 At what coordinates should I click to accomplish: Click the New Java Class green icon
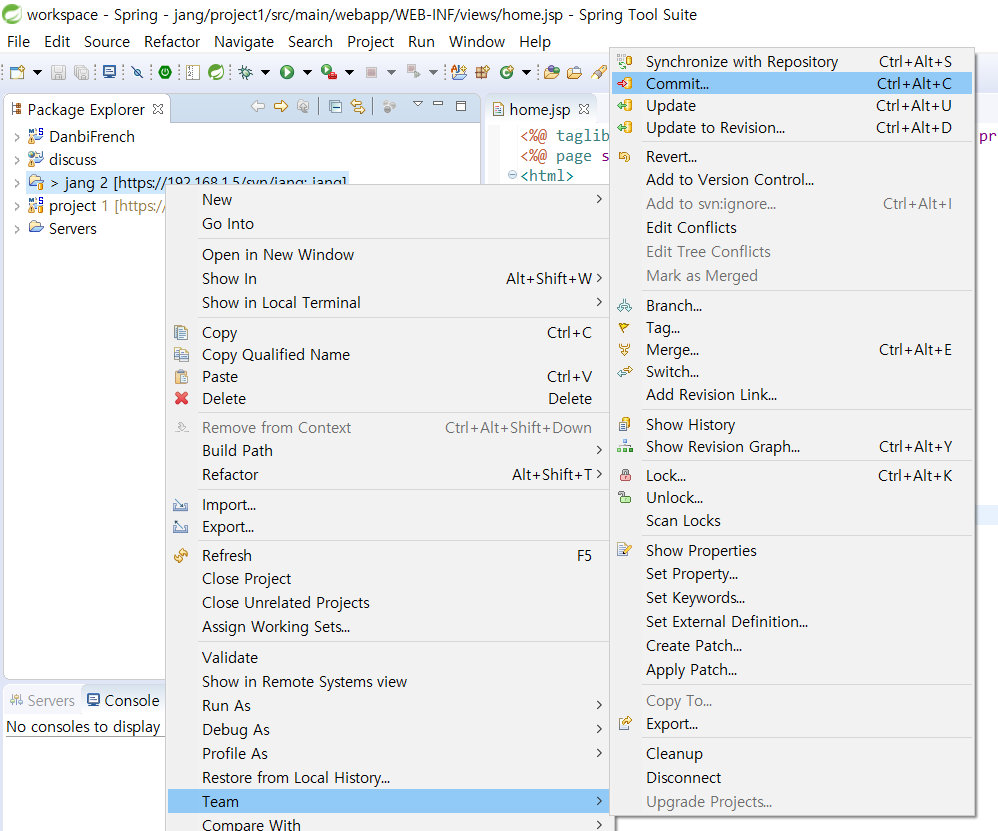coord(507,72)
